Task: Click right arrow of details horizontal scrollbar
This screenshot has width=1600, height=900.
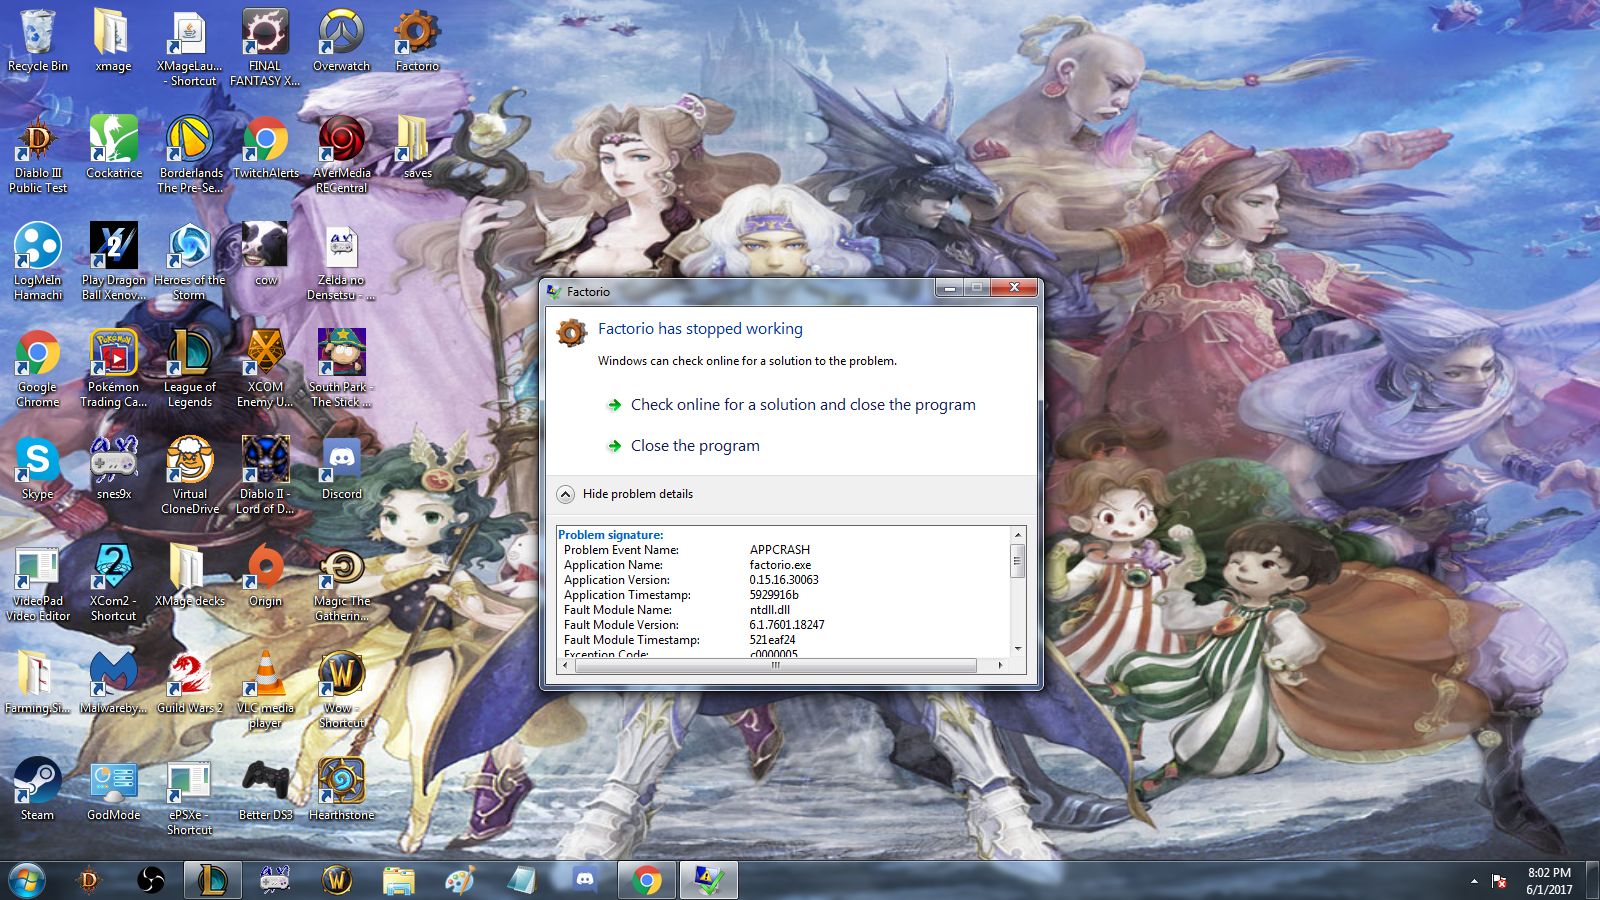Action: pyautogui.click(x=1000, y=665)
